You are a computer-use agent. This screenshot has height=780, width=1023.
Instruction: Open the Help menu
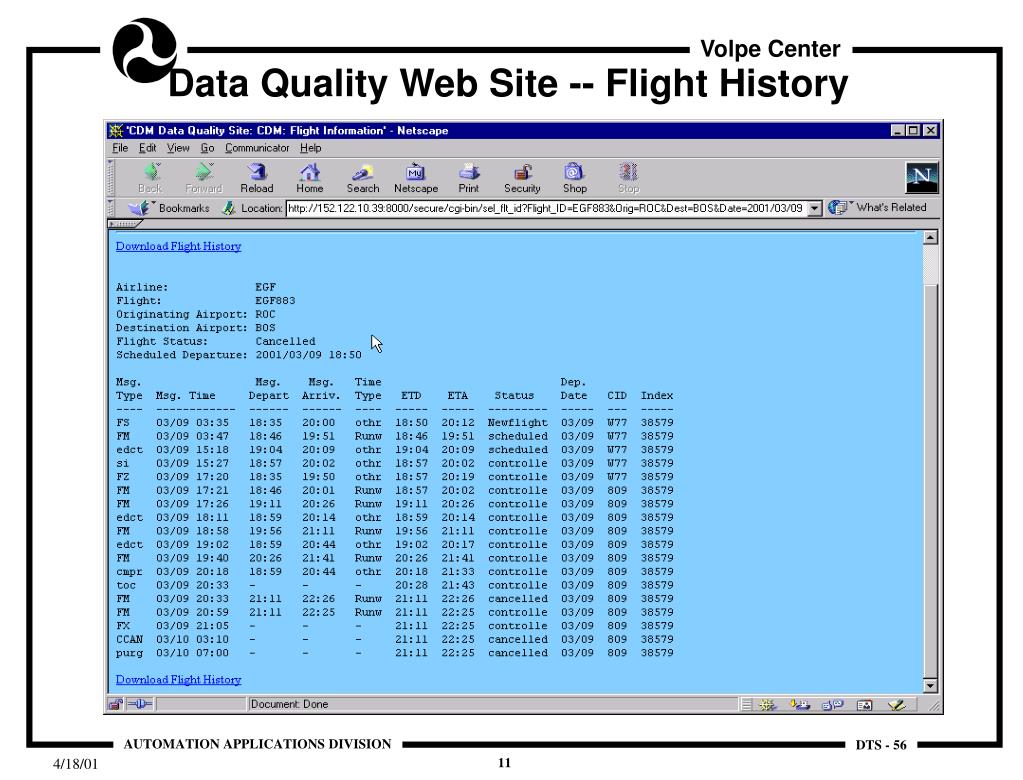pyautogui.click(x=311, y=148)
